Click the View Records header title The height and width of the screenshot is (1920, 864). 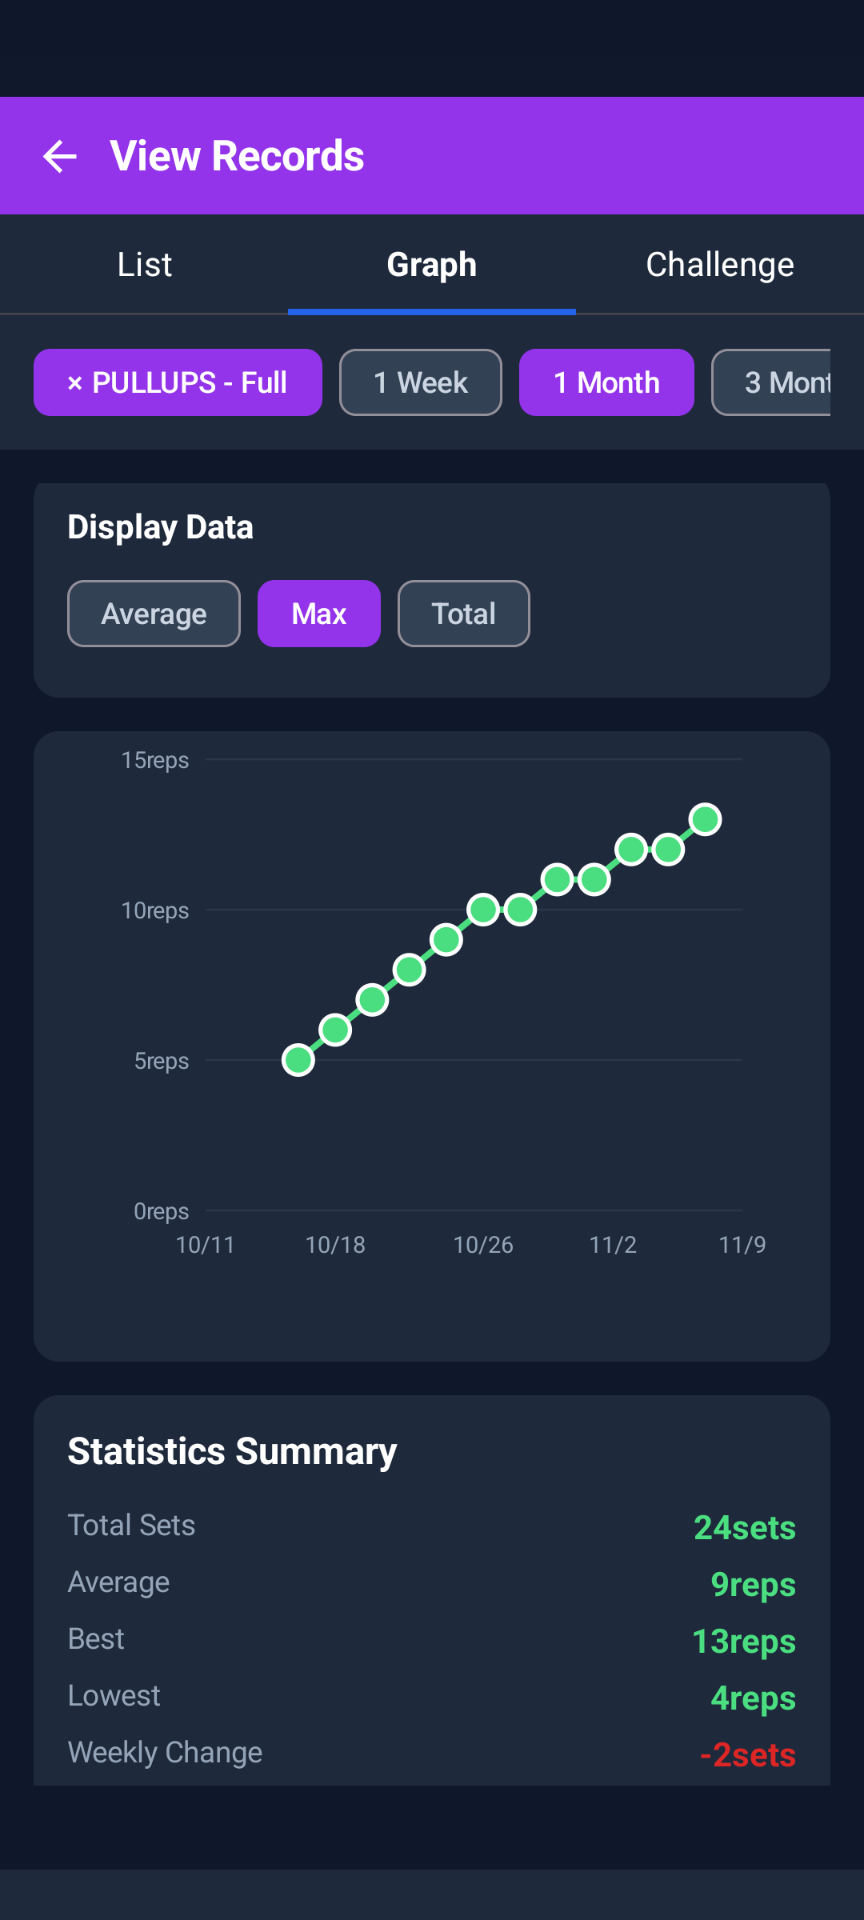237,156
